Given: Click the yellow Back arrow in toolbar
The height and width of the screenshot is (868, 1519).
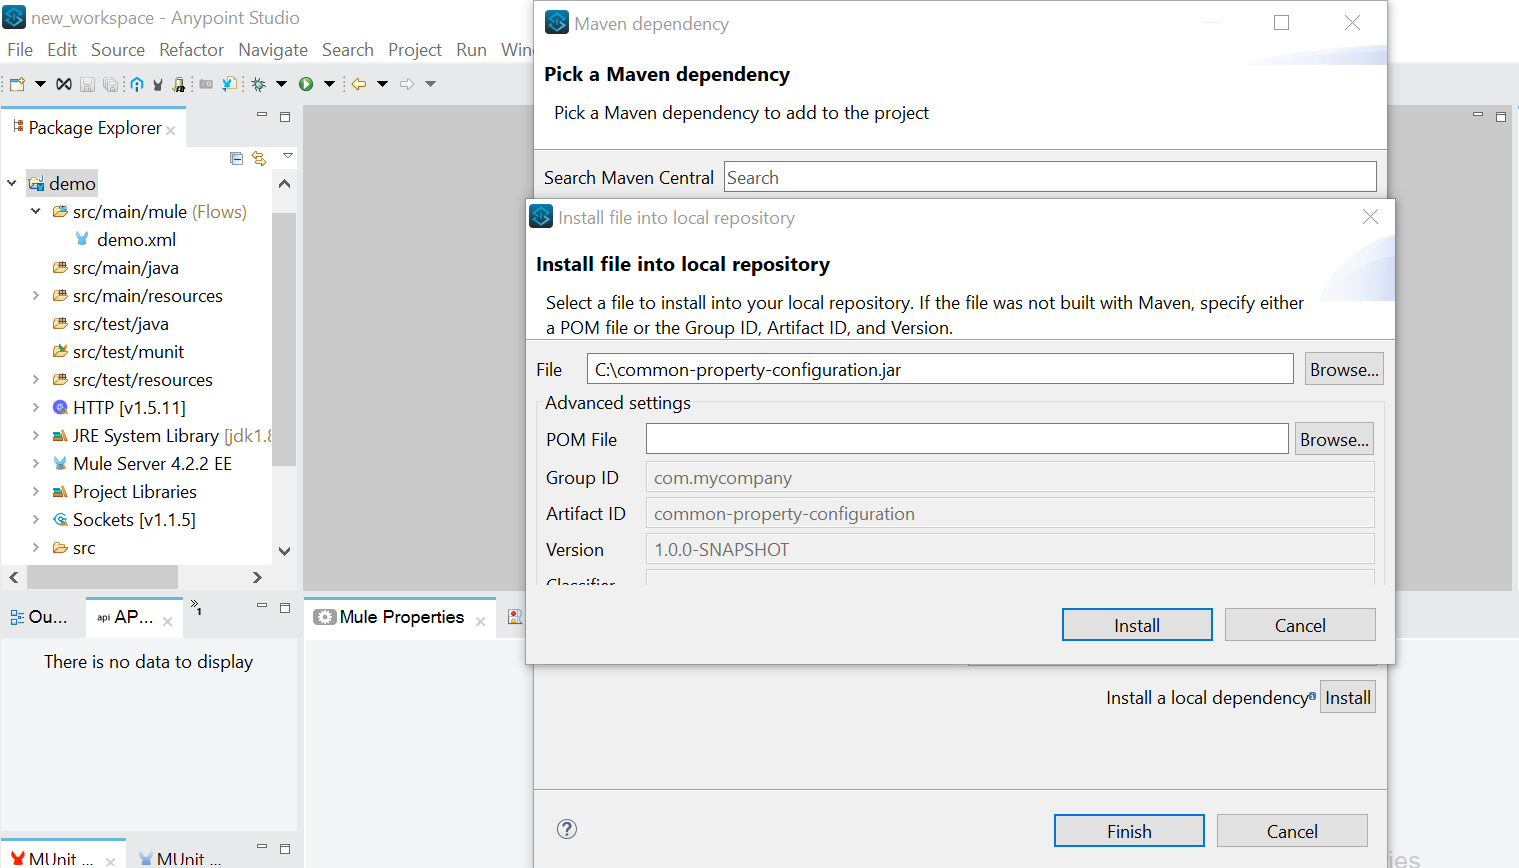Looking at the screenshot, I should click(358, 84).
